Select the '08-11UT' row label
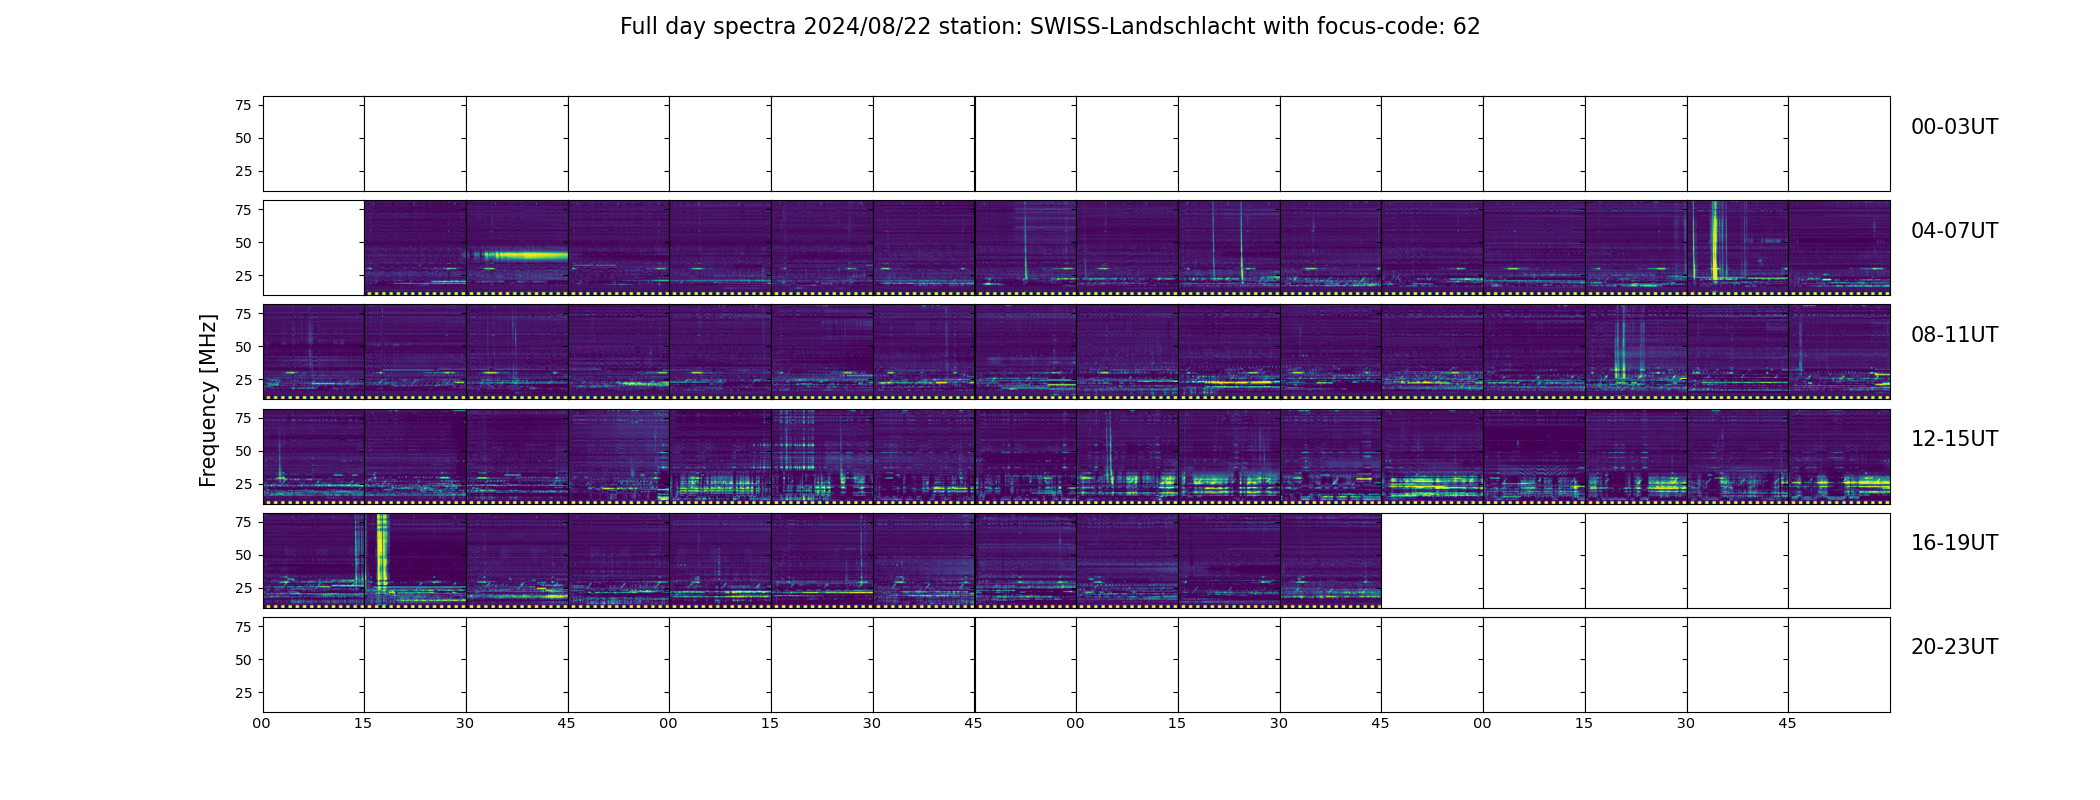2100x800 pixels. tap(1954, 335)
